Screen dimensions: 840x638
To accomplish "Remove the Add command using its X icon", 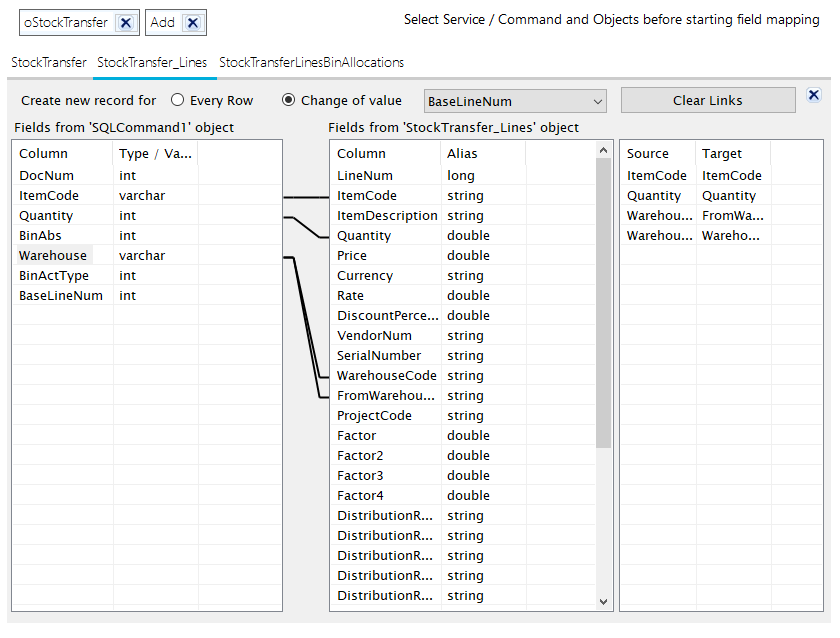I will point(190,21).
